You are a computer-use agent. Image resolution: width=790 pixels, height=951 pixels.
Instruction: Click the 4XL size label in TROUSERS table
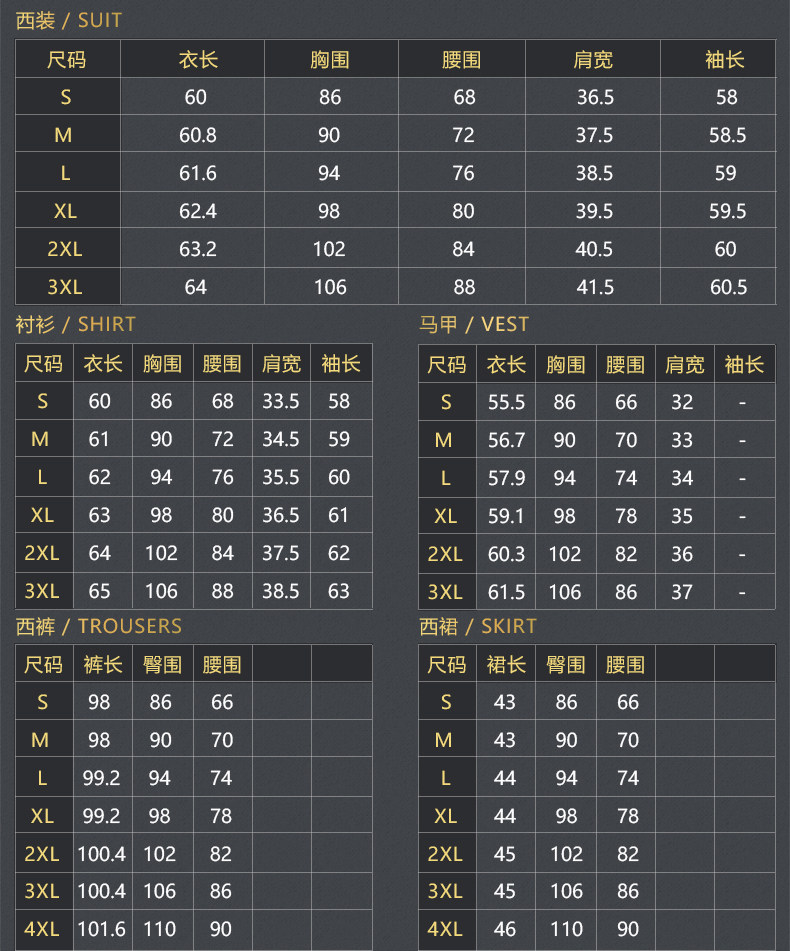click(42, 929)
